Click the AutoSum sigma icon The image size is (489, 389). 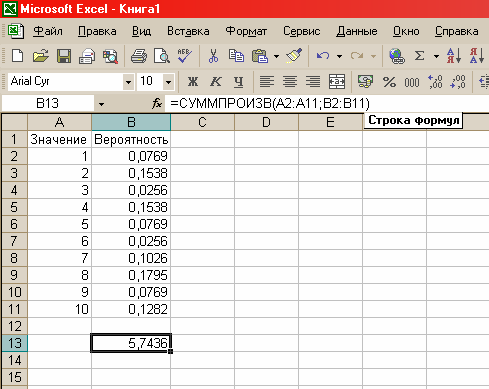point(420,56)
